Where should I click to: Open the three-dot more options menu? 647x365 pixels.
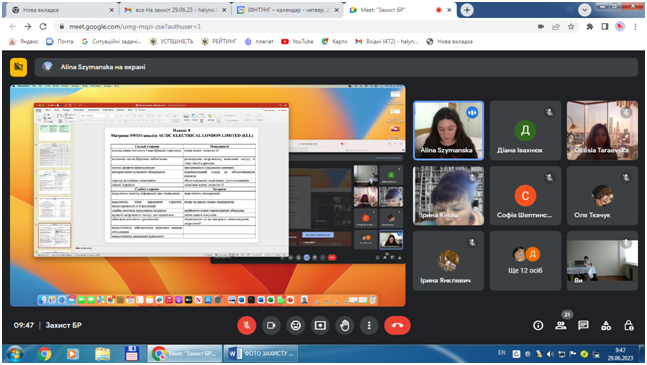click(x=369, y=325)
